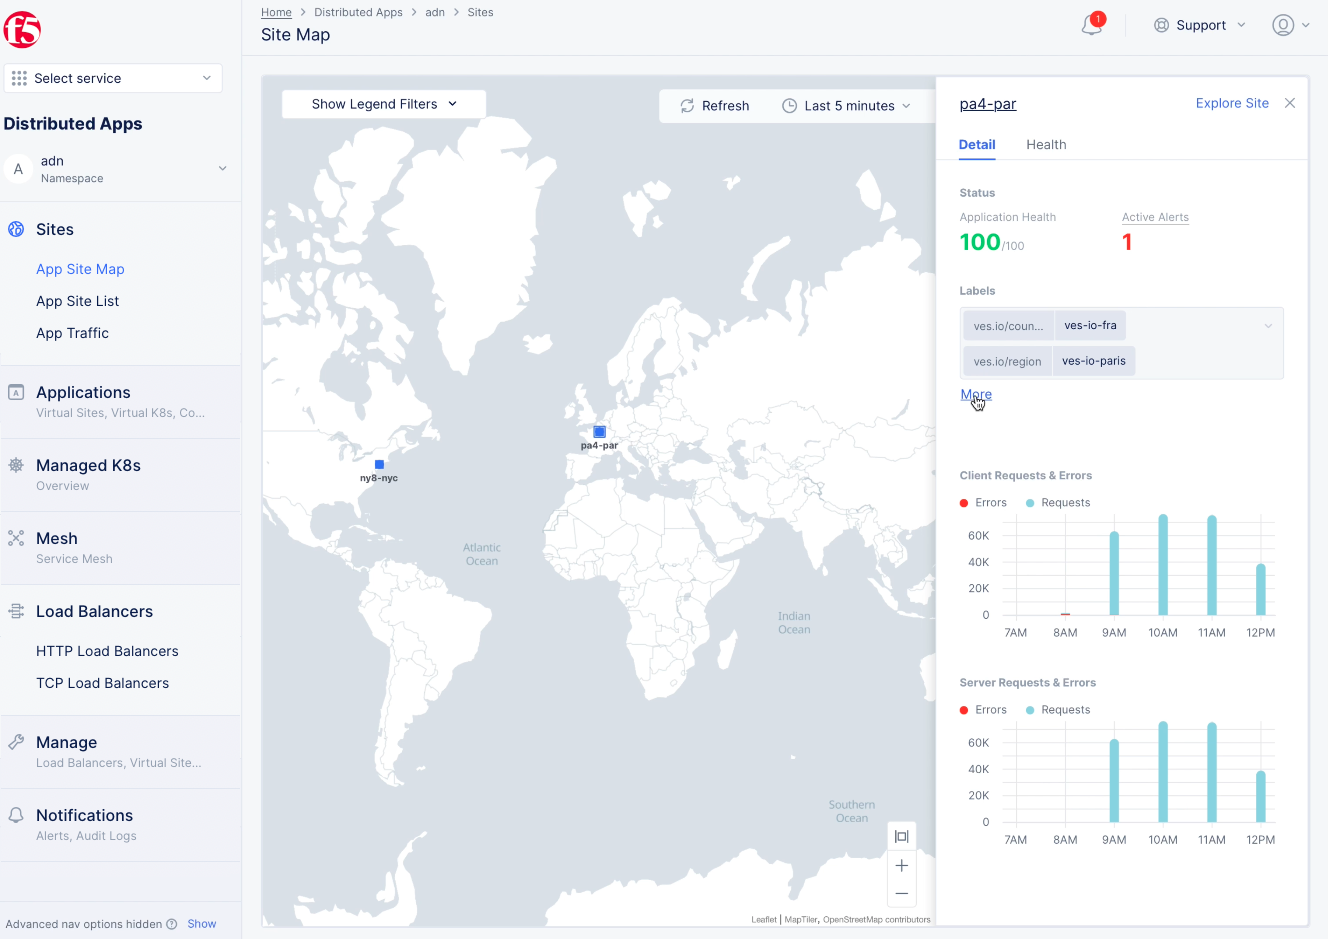Screen dimensions: 1328x939
Task: Open Applications via its sidebar icon
Action: pyautogui.click(x=17, y=392)
